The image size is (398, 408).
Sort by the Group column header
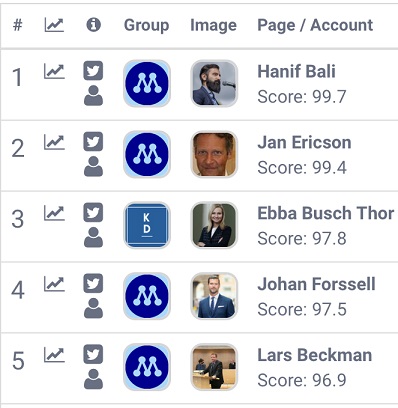147,25
